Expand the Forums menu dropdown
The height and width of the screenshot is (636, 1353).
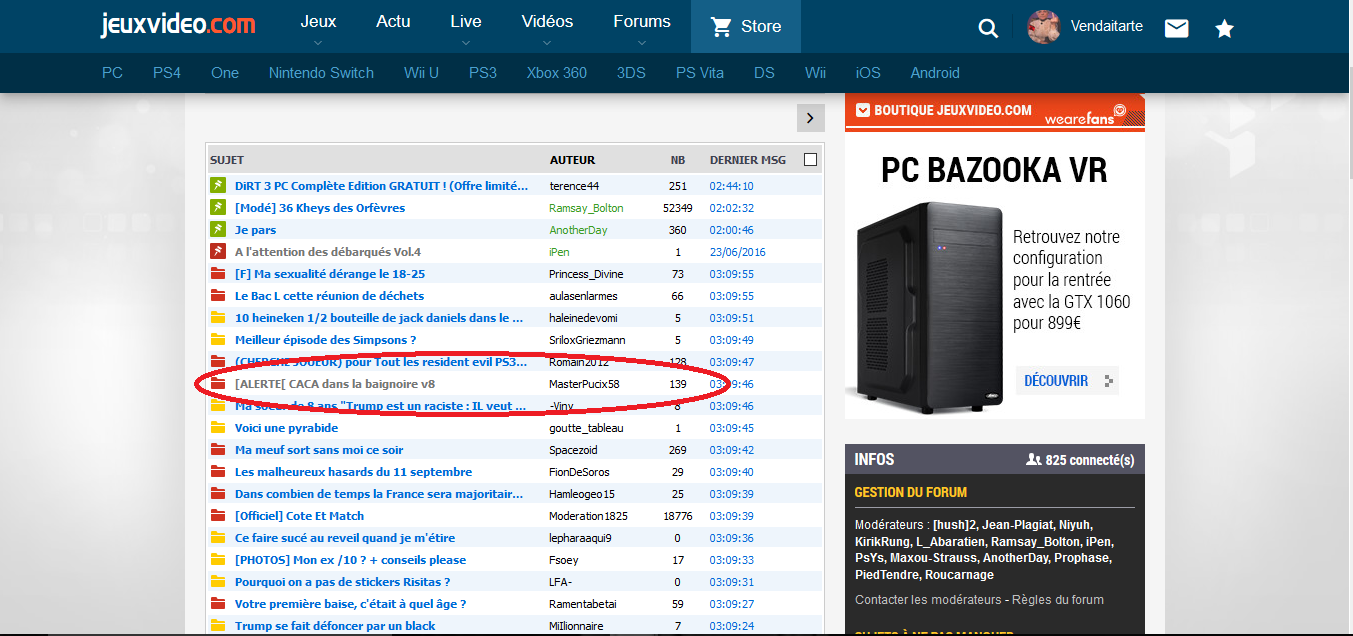(x=642, y=27)
